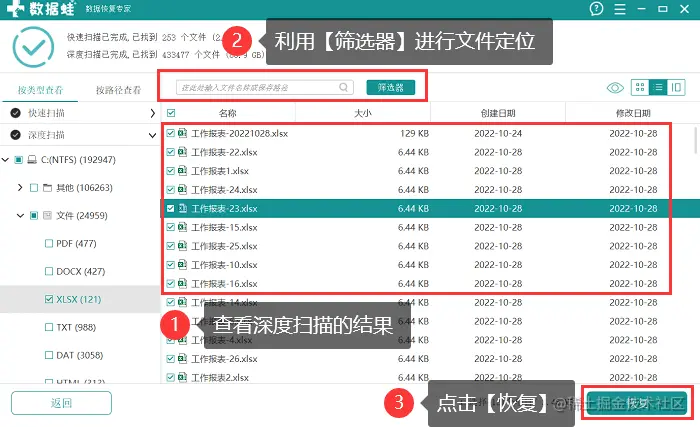The image size is (700, 427).
Task: Uncheck 工作报表-20221028.xlsx checkbox
Action: coord(170,133)
